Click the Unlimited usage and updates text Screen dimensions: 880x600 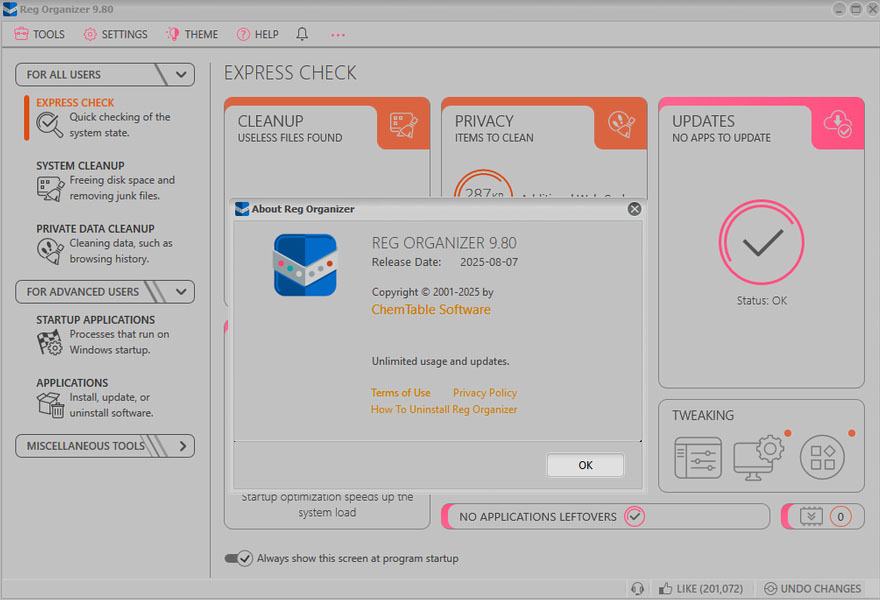point(441,361)
